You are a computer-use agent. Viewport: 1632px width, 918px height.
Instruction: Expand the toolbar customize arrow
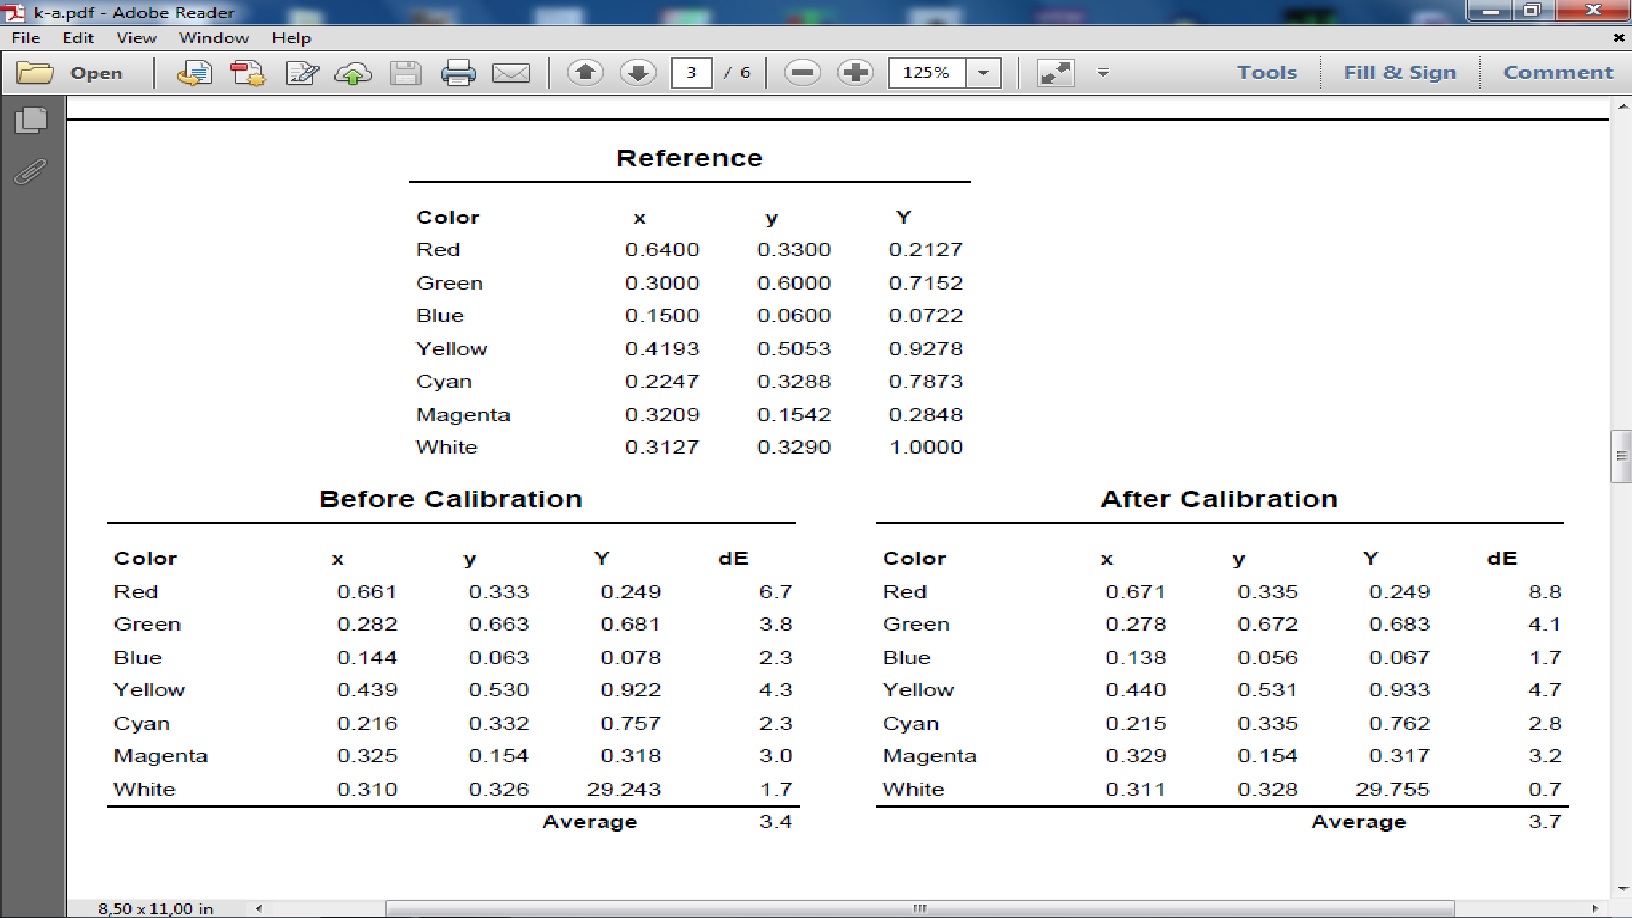coord(1103,73)
